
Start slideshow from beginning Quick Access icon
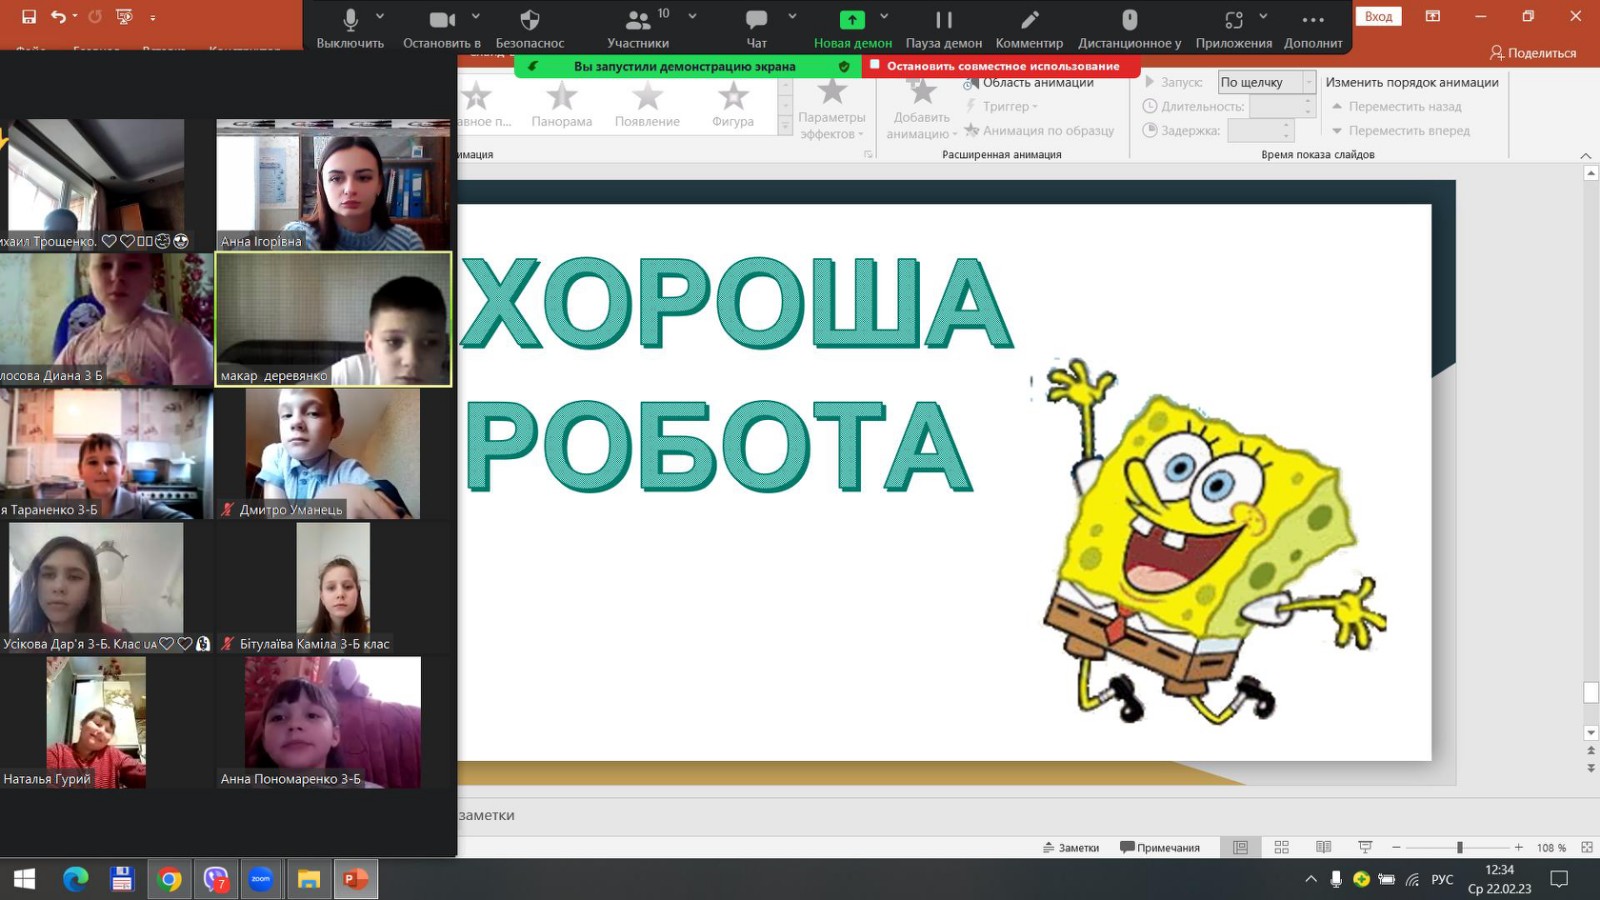(124, 16)
